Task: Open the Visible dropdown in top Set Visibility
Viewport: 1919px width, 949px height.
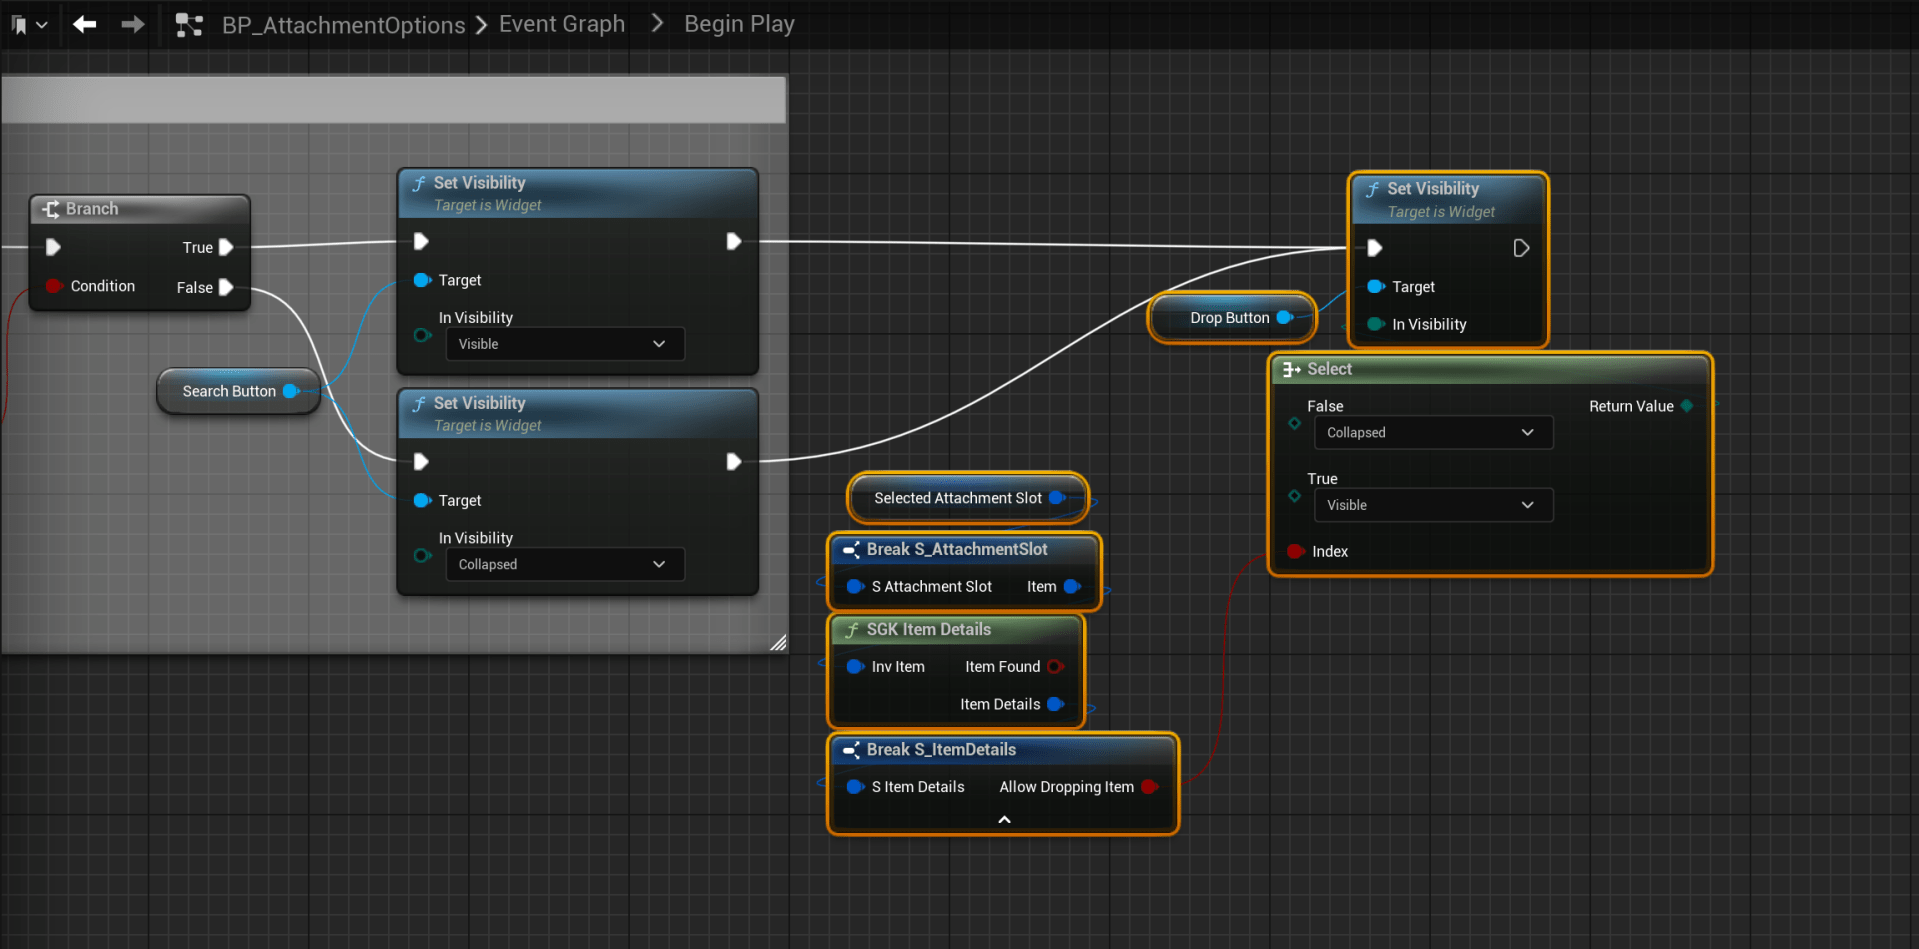Action: (x=564, y=344)
